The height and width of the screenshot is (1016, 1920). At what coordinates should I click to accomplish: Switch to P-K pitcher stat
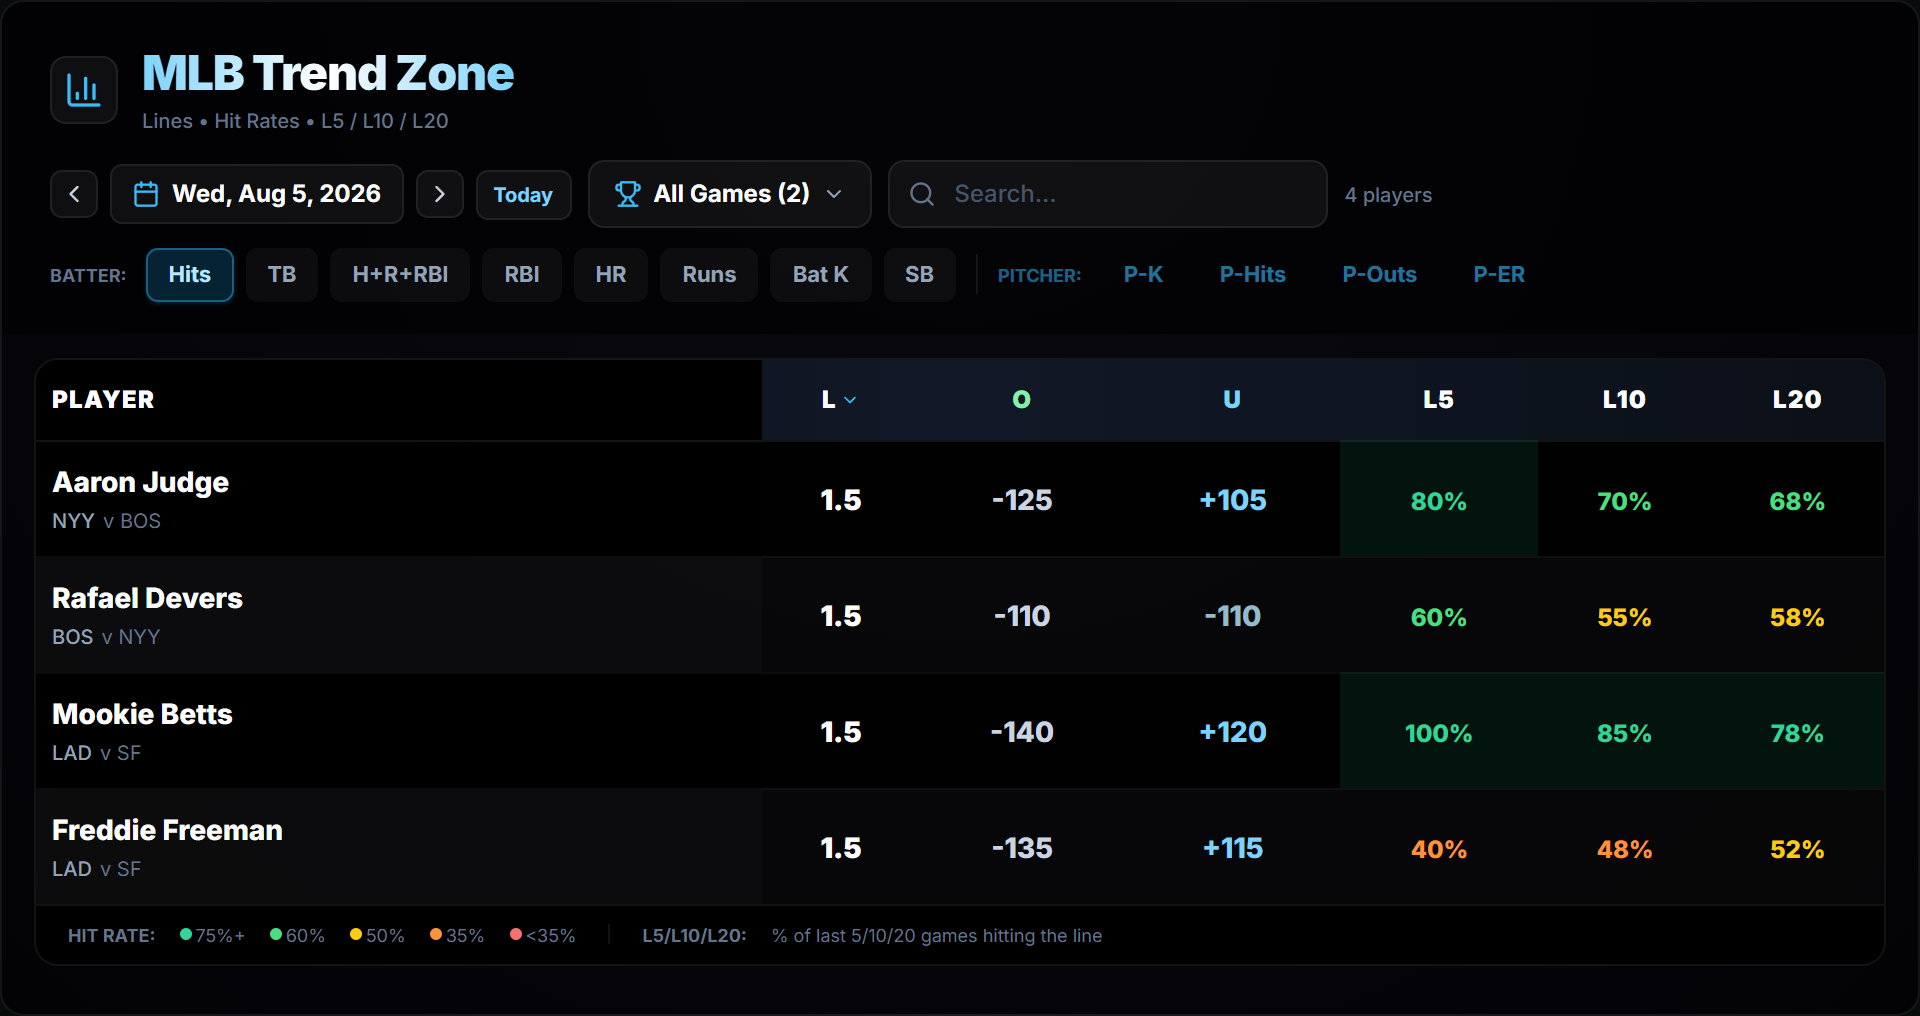click(1143, 275)
